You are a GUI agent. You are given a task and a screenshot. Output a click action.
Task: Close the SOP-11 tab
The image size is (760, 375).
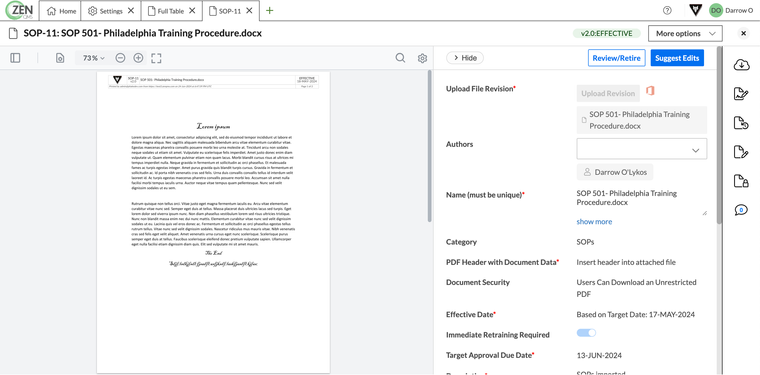[249, 11]
